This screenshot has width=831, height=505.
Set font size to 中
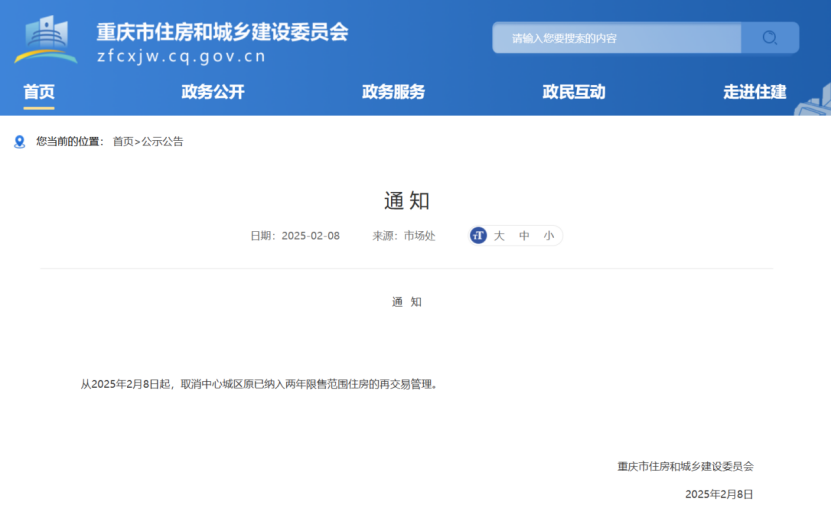[x=524, y=236]
